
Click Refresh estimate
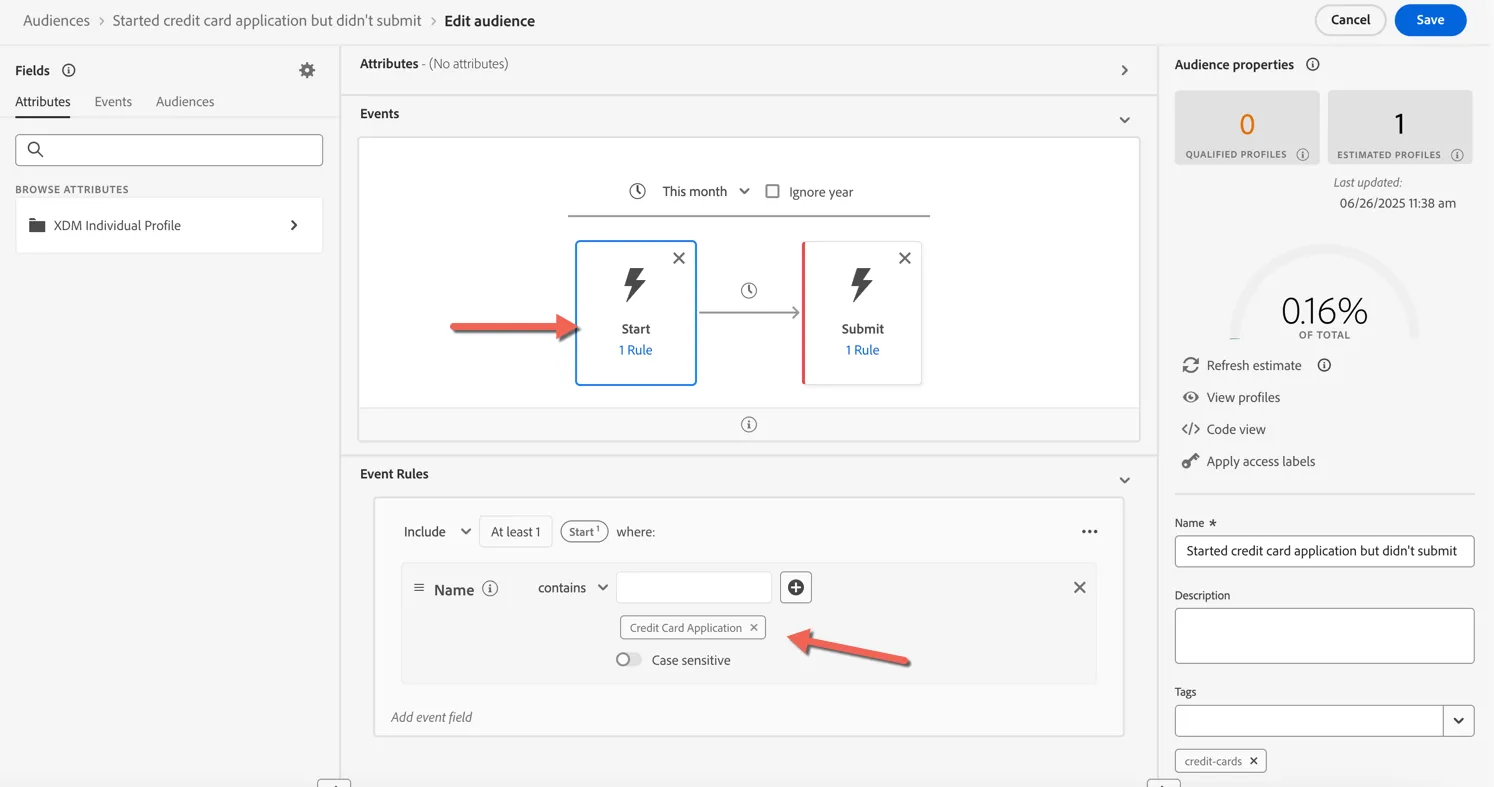click(1253, 365)
